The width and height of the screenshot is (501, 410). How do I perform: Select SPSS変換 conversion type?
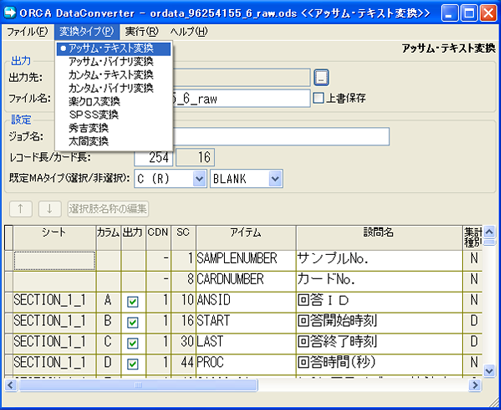coord(114,115)
